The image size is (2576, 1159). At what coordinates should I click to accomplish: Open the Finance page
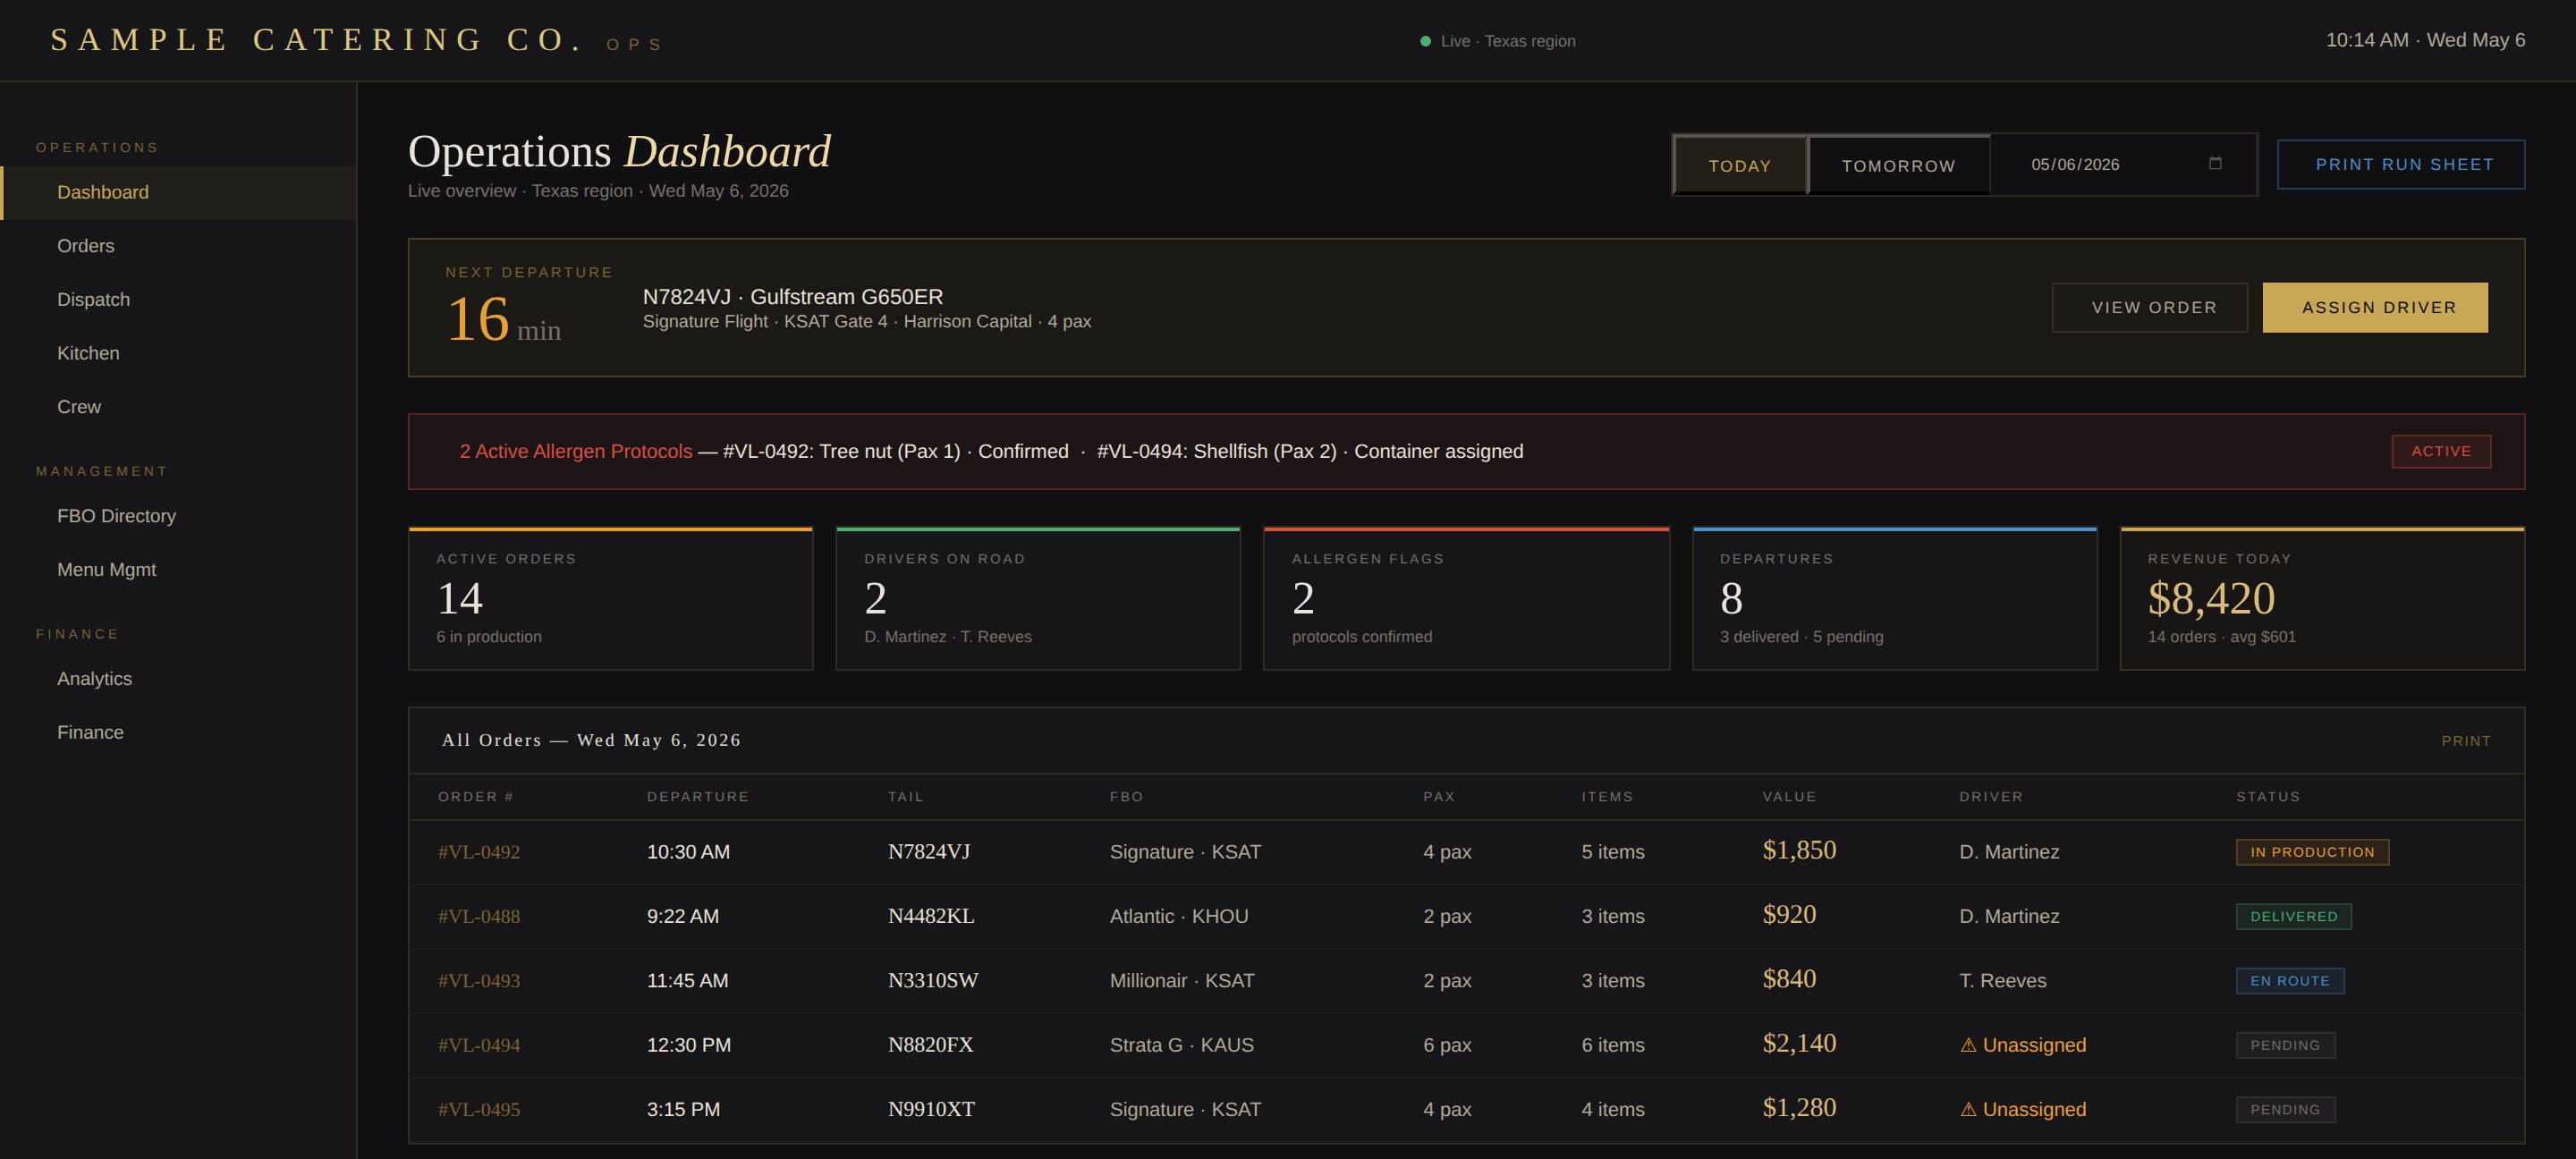179,733
